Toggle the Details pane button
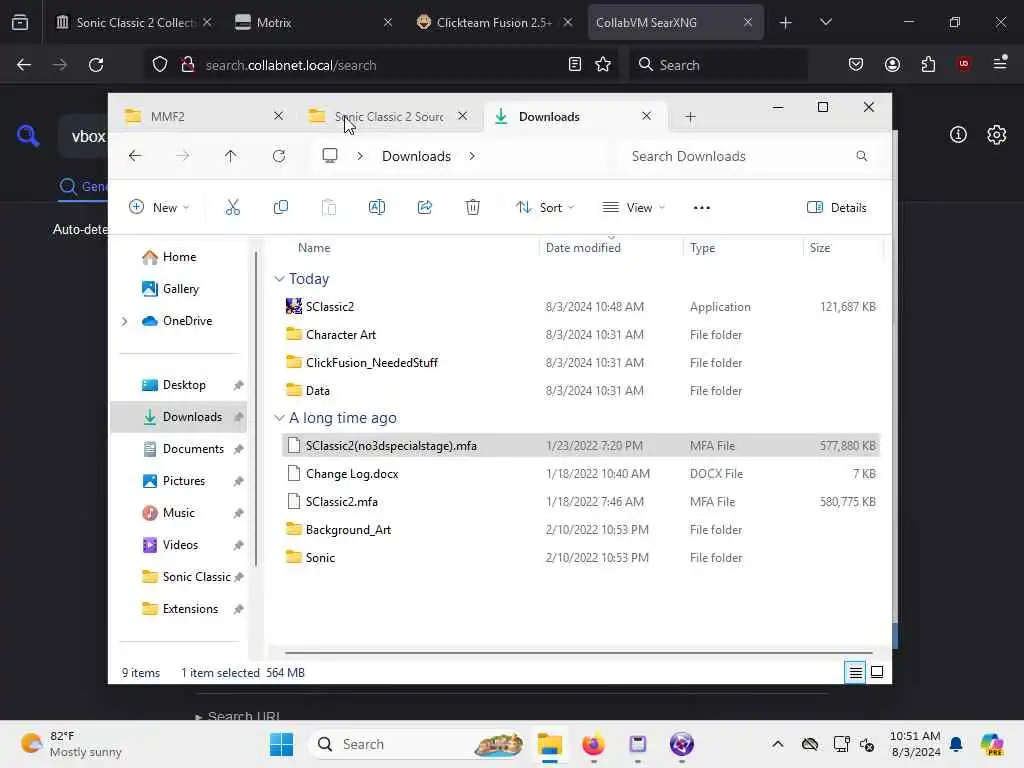The width and height of the screenshot is (1024, 768). (837, 208)
